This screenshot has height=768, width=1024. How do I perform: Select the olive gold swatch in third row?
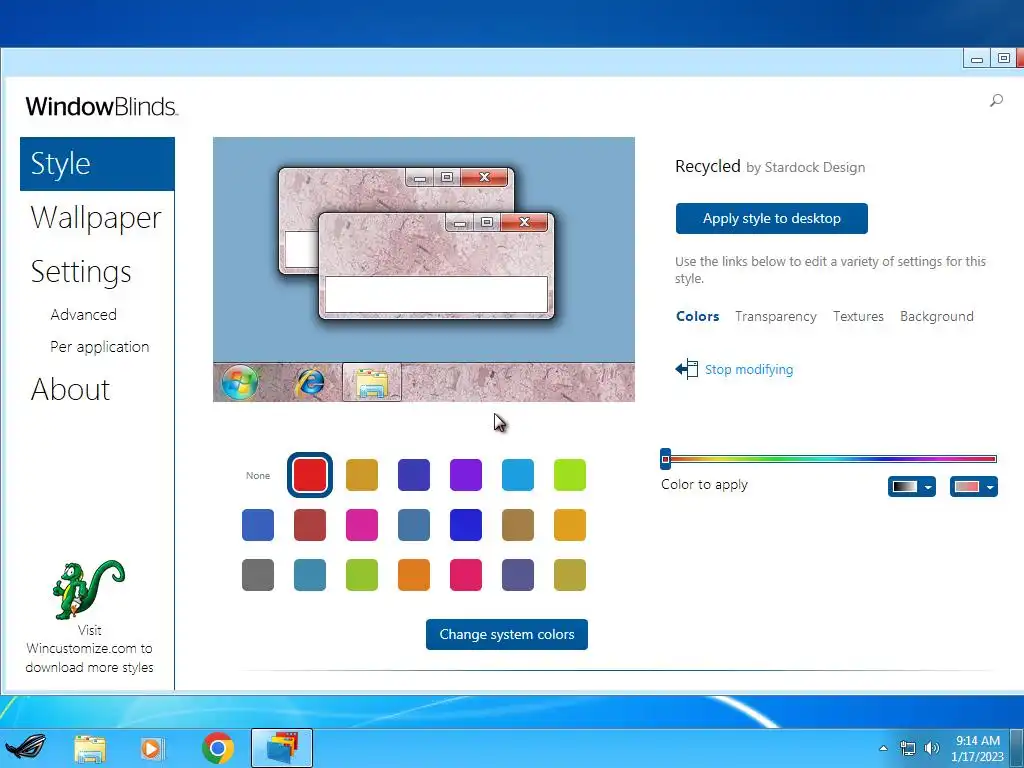569,575
